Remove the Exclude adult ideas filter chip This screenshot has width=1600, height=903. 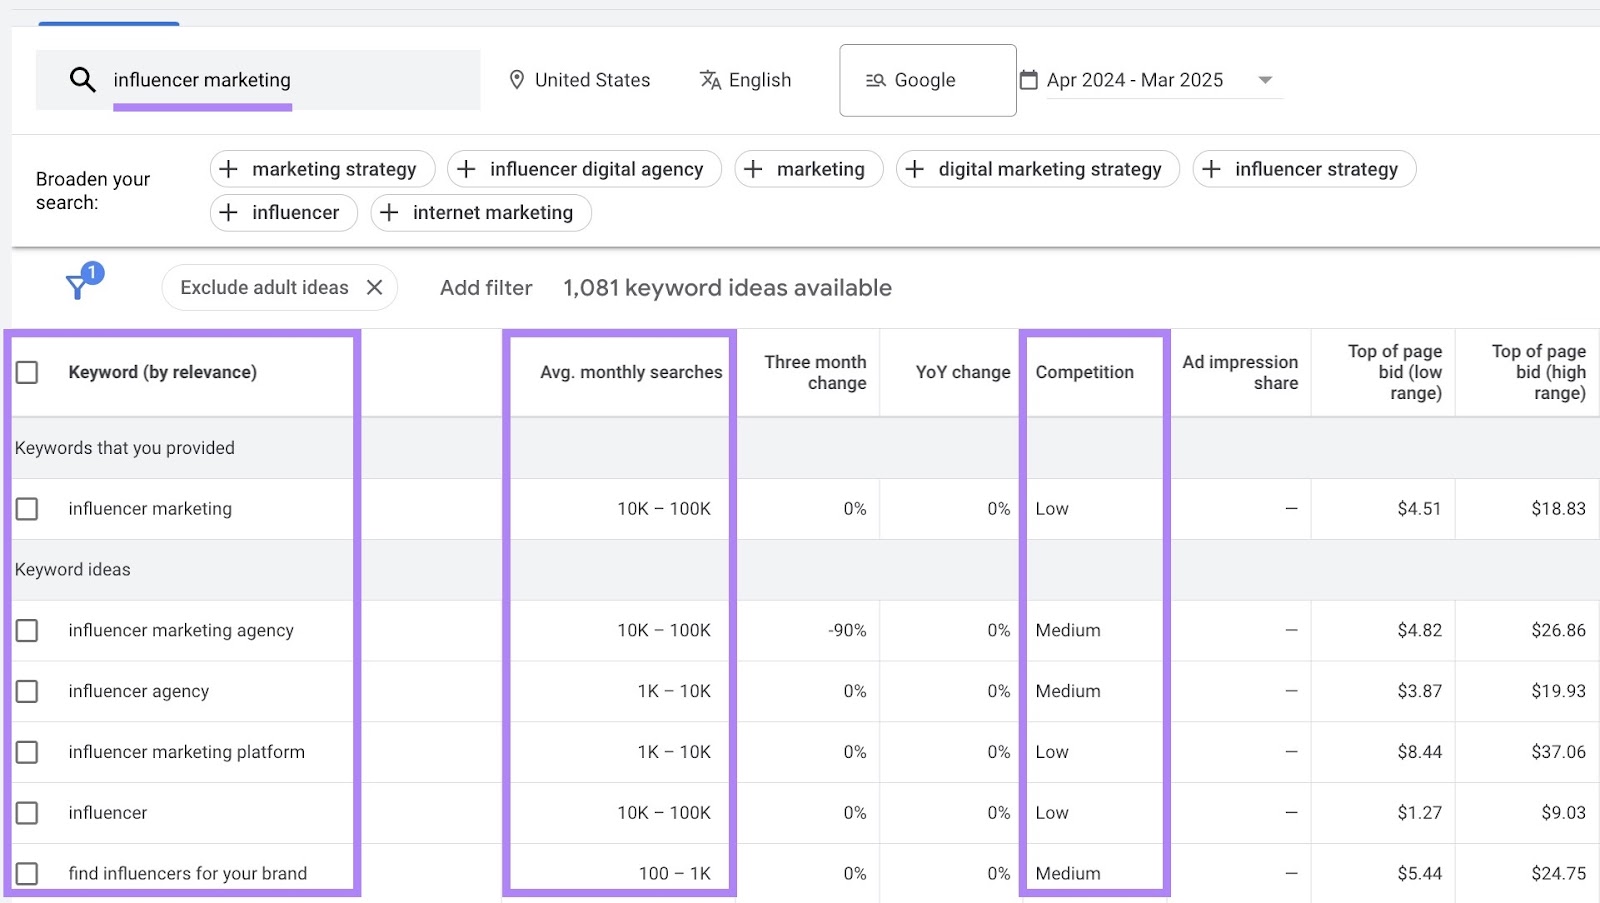[x=375, y=287]
